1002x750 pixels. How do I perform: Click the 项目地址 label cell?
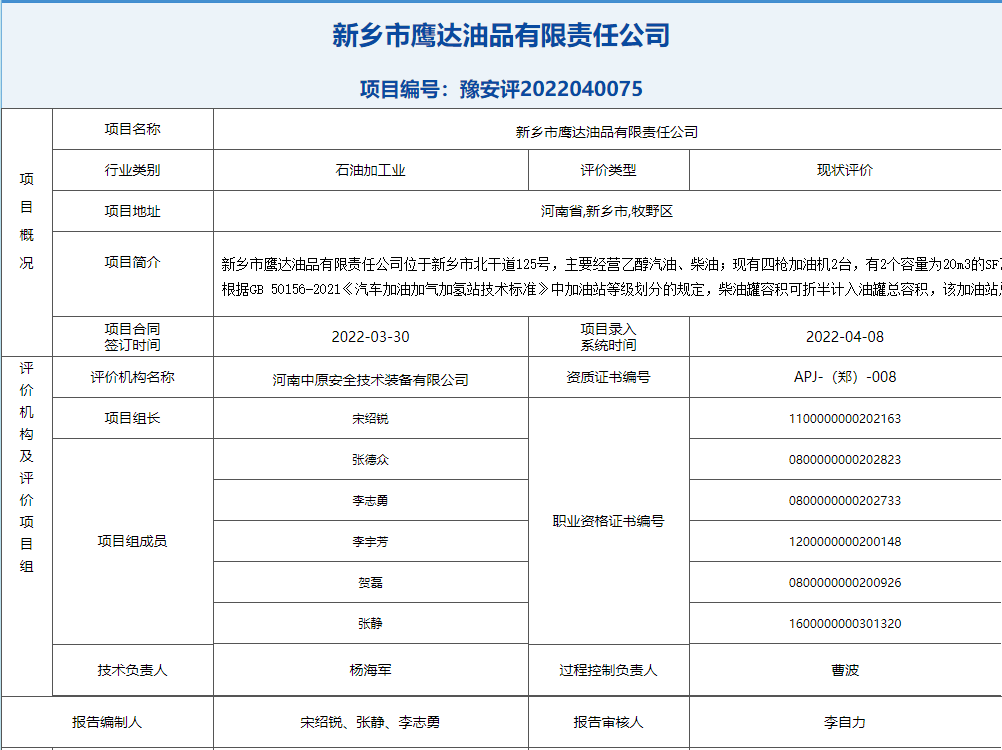tap(132, 211)
